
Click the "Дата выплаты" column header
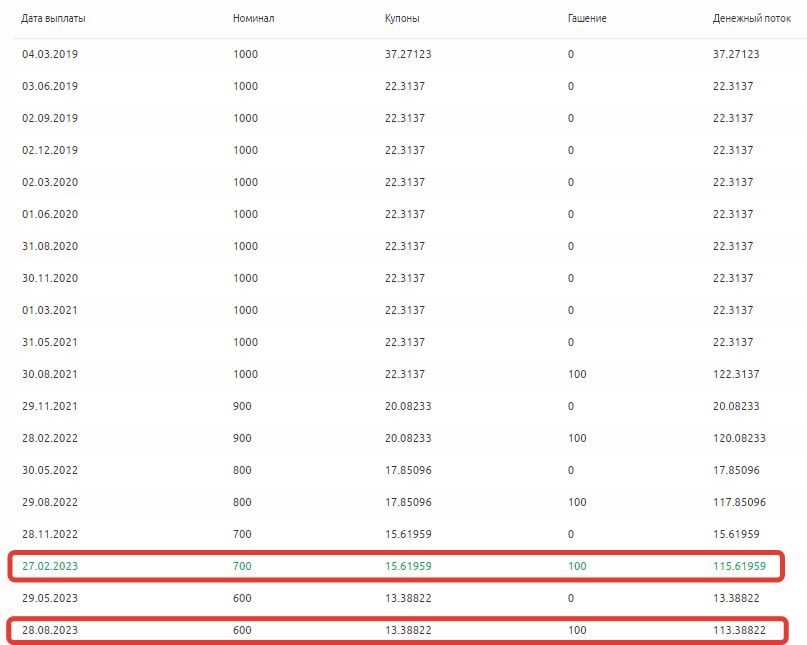pyautogui.click(x=54, y=19)
